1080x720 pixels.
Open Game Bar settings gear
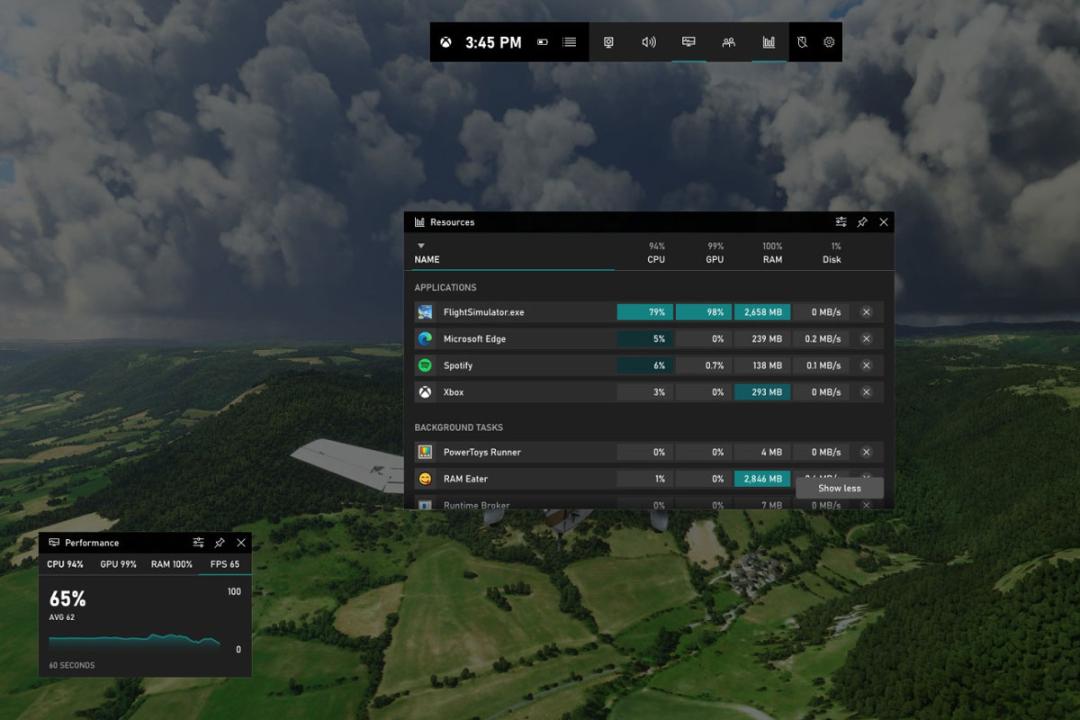(x=829, y=43)
